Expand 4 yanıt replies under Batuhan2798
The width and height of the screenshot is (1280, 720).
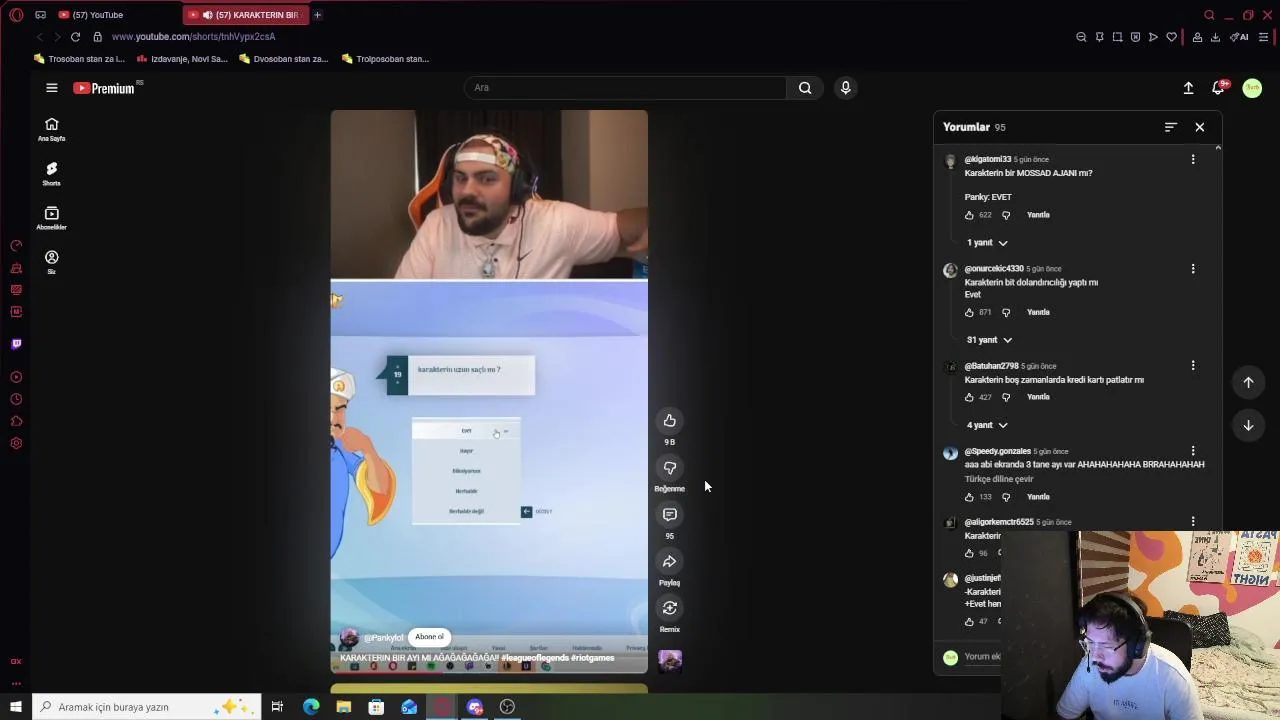[x=987, y=425]
